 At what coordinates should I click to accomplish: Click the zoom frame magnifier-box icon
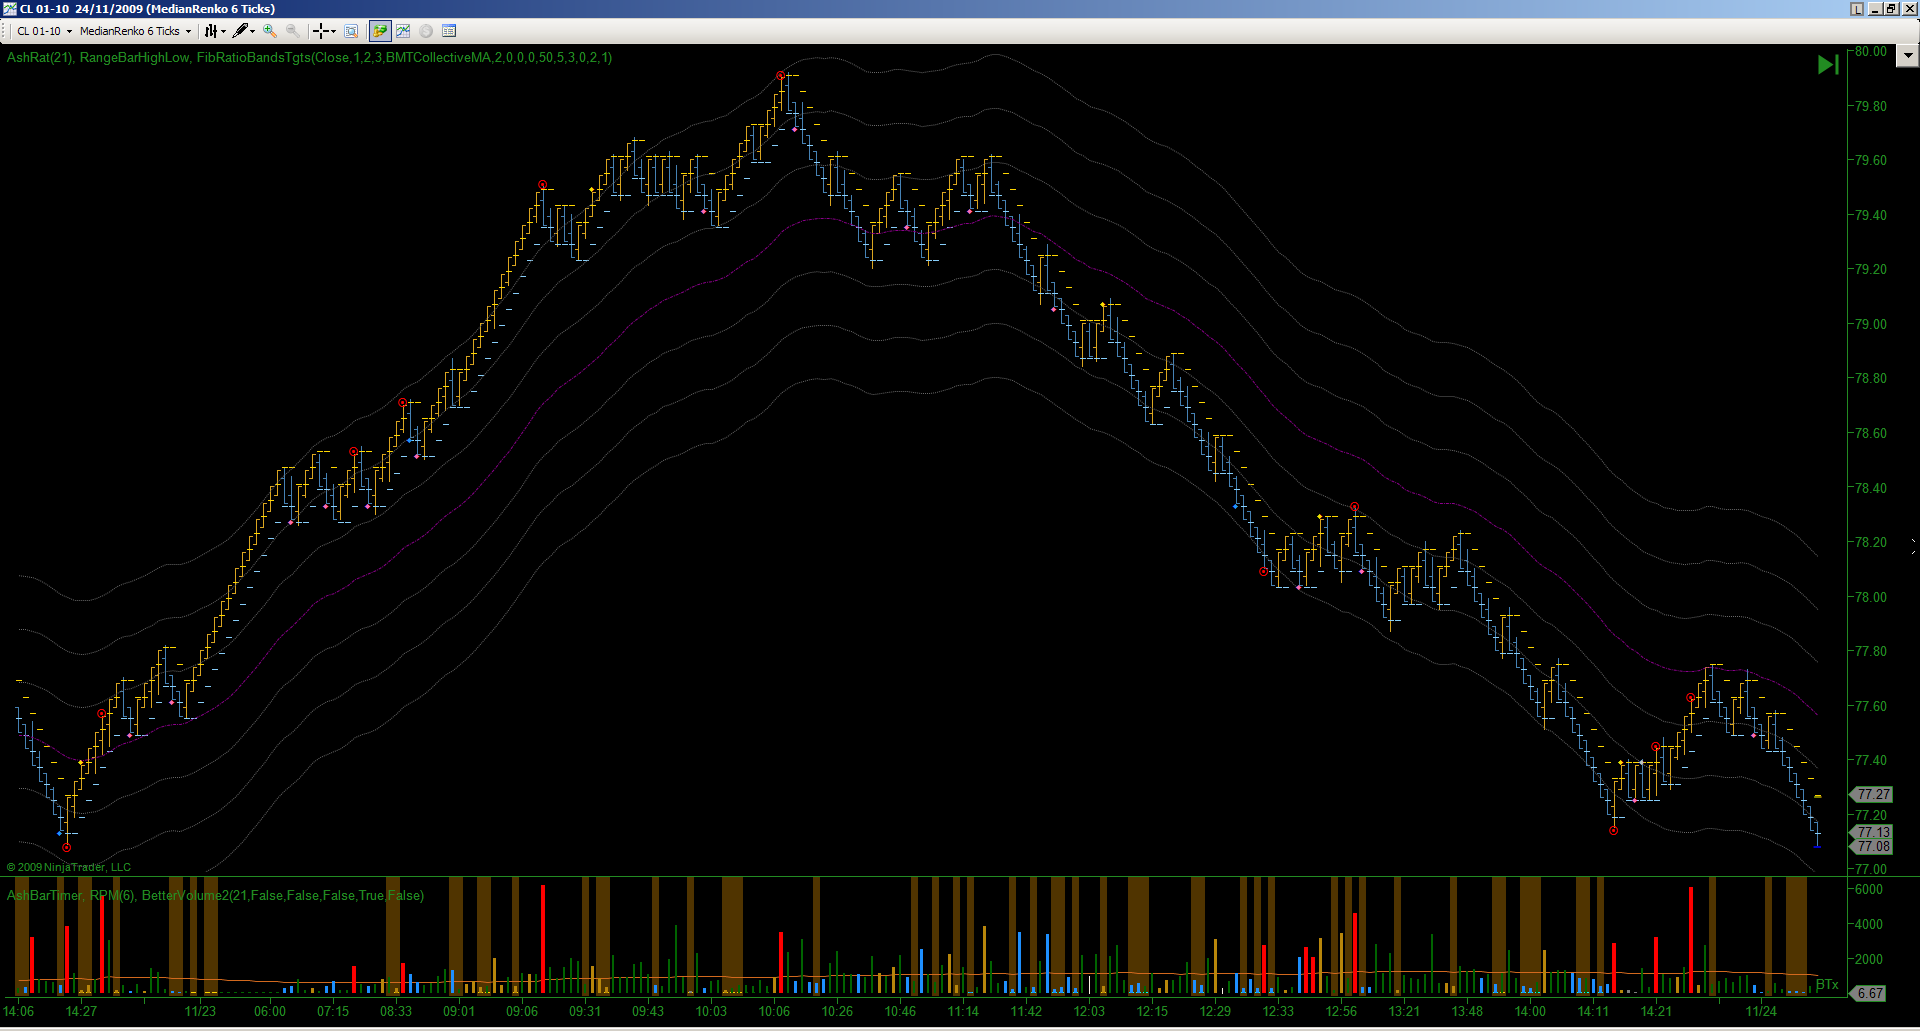point(351,31)
